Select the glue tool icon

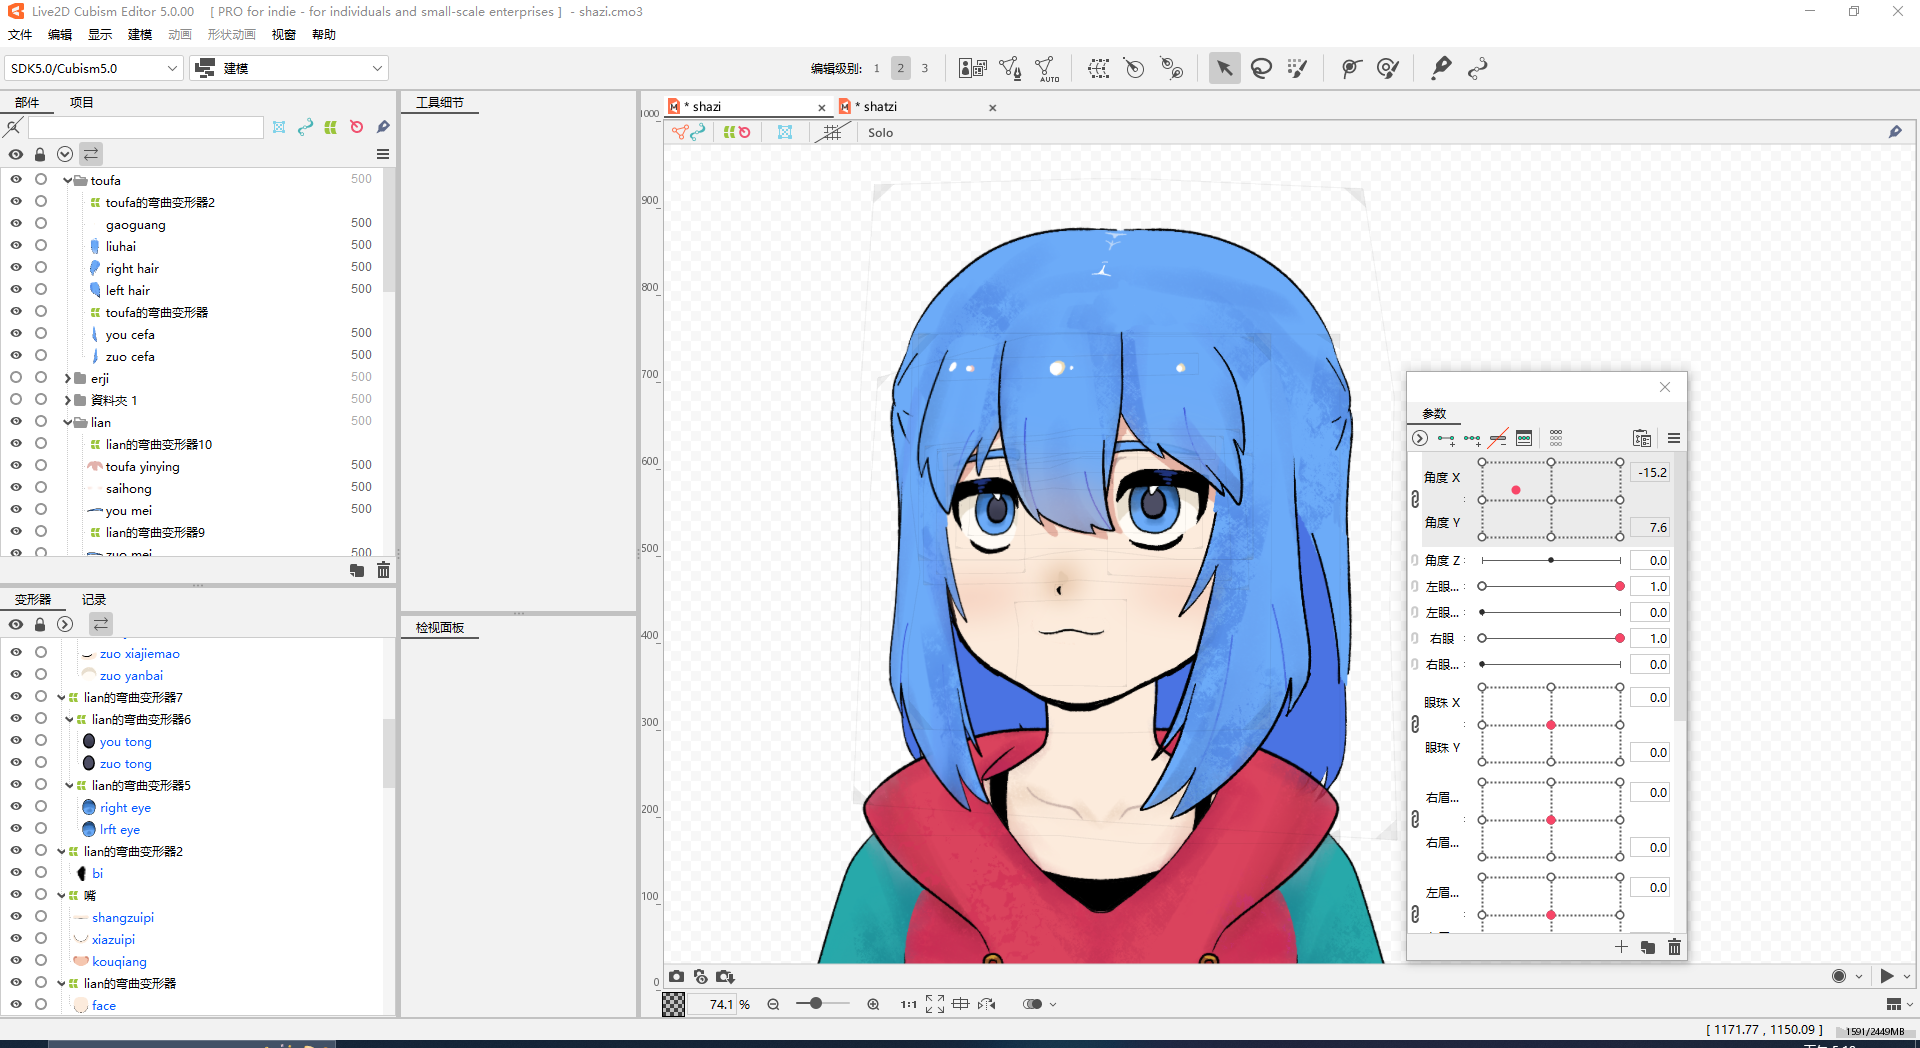click(x=1441, y=68)
